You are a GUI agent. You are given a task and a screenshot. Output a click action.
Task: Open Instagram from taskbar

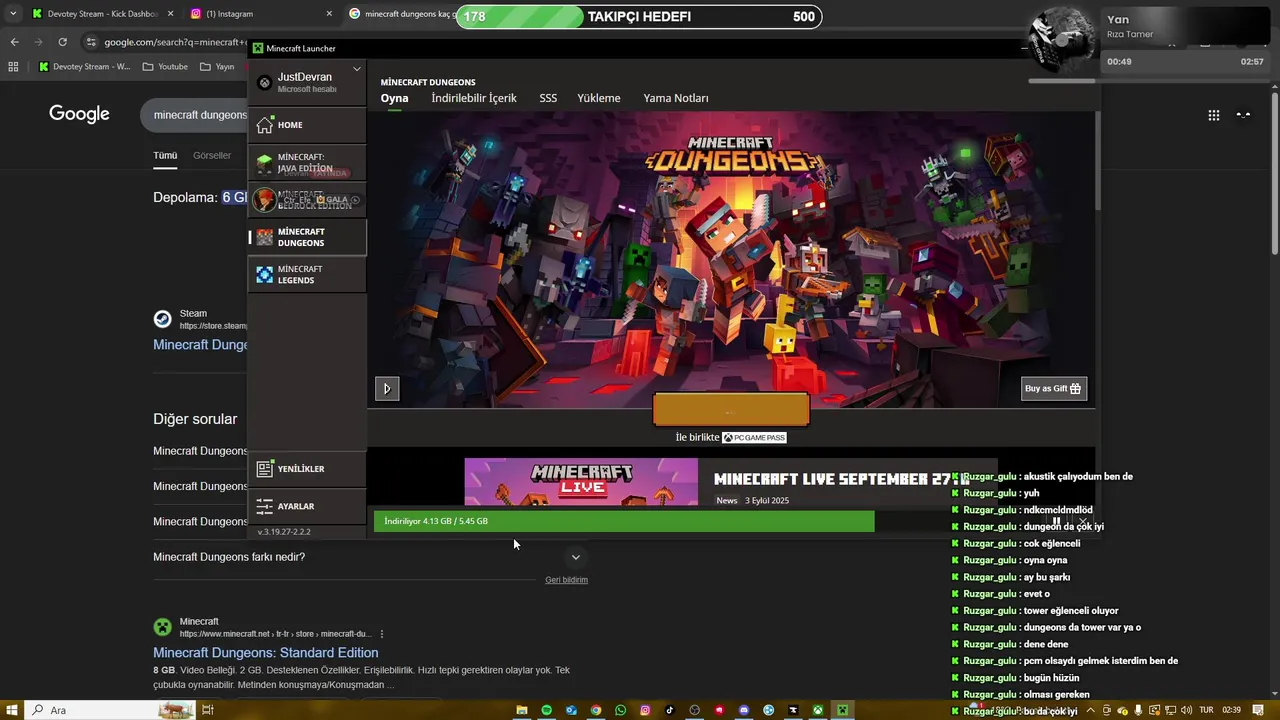[x=645, y=710]
